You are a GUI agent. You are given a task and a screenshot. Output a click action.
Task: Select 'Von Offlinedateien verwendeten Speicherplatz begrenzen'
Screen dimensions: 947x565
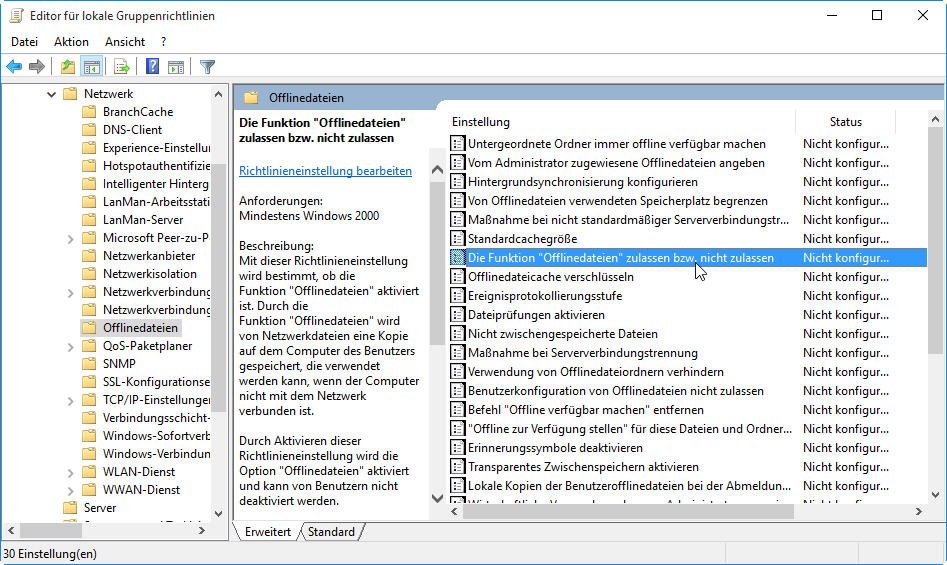[618, 200]
